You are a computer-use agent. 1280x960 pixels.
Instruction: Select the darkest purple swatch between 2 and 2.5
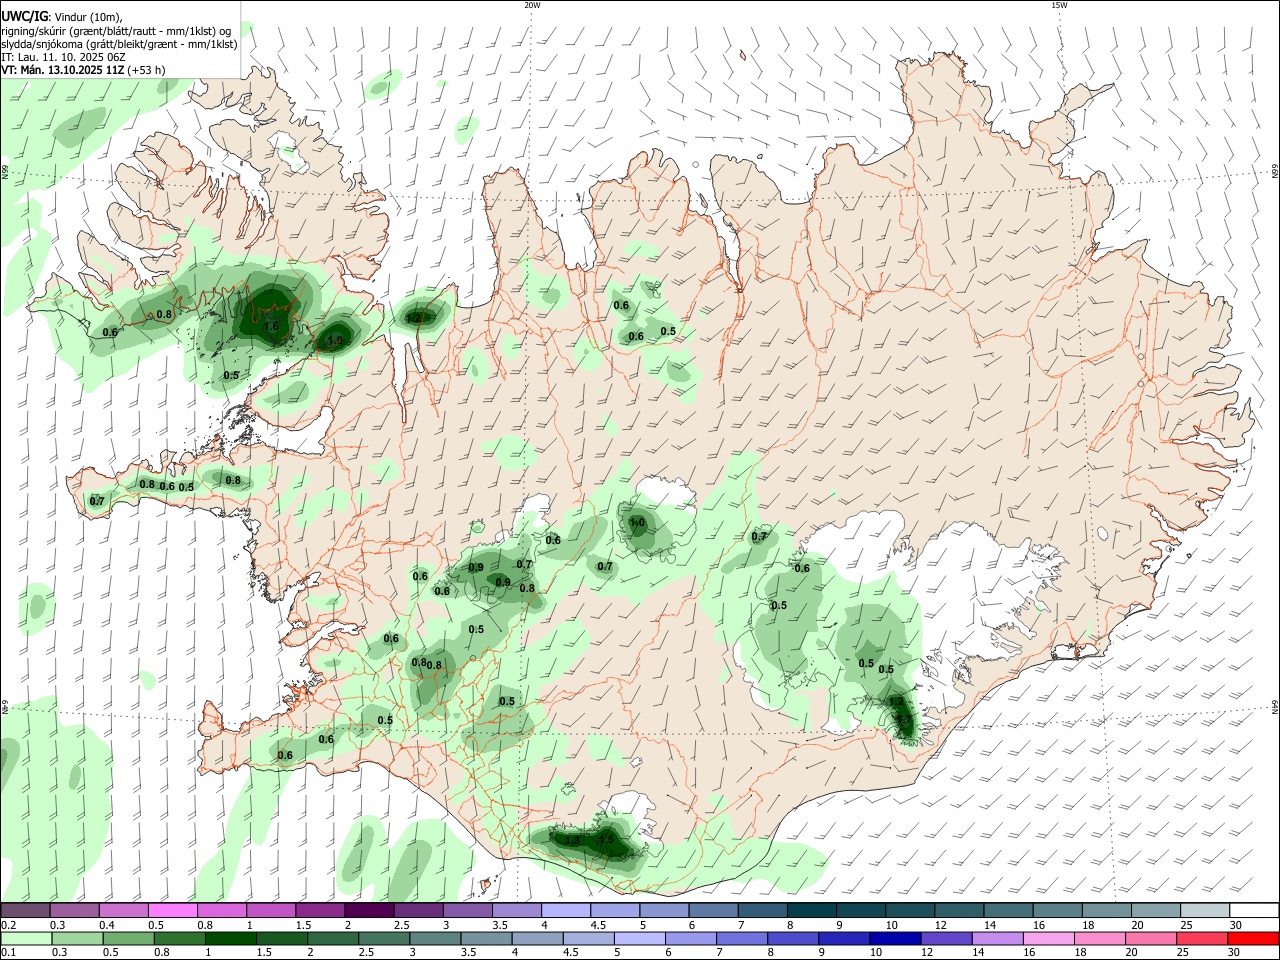click(x=368, y=910)
